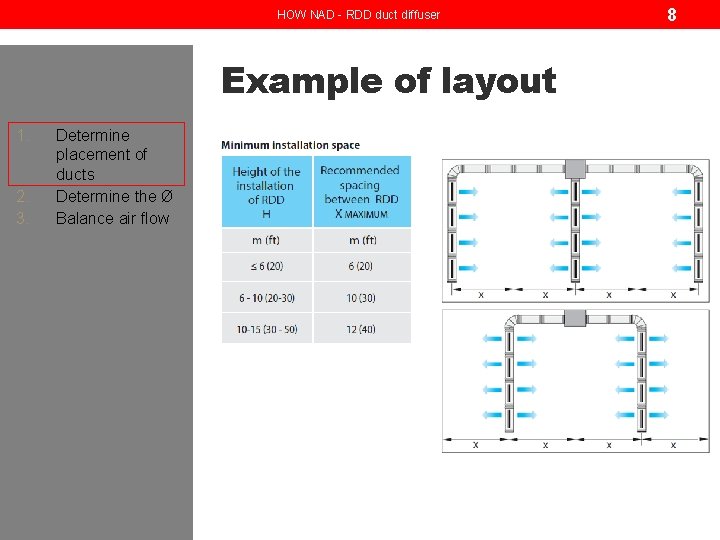This screenshot has width=720, height=540.
Task: Click the header text 'HOW NAD - RDD duct diffuser'
Action: point(359,15)
